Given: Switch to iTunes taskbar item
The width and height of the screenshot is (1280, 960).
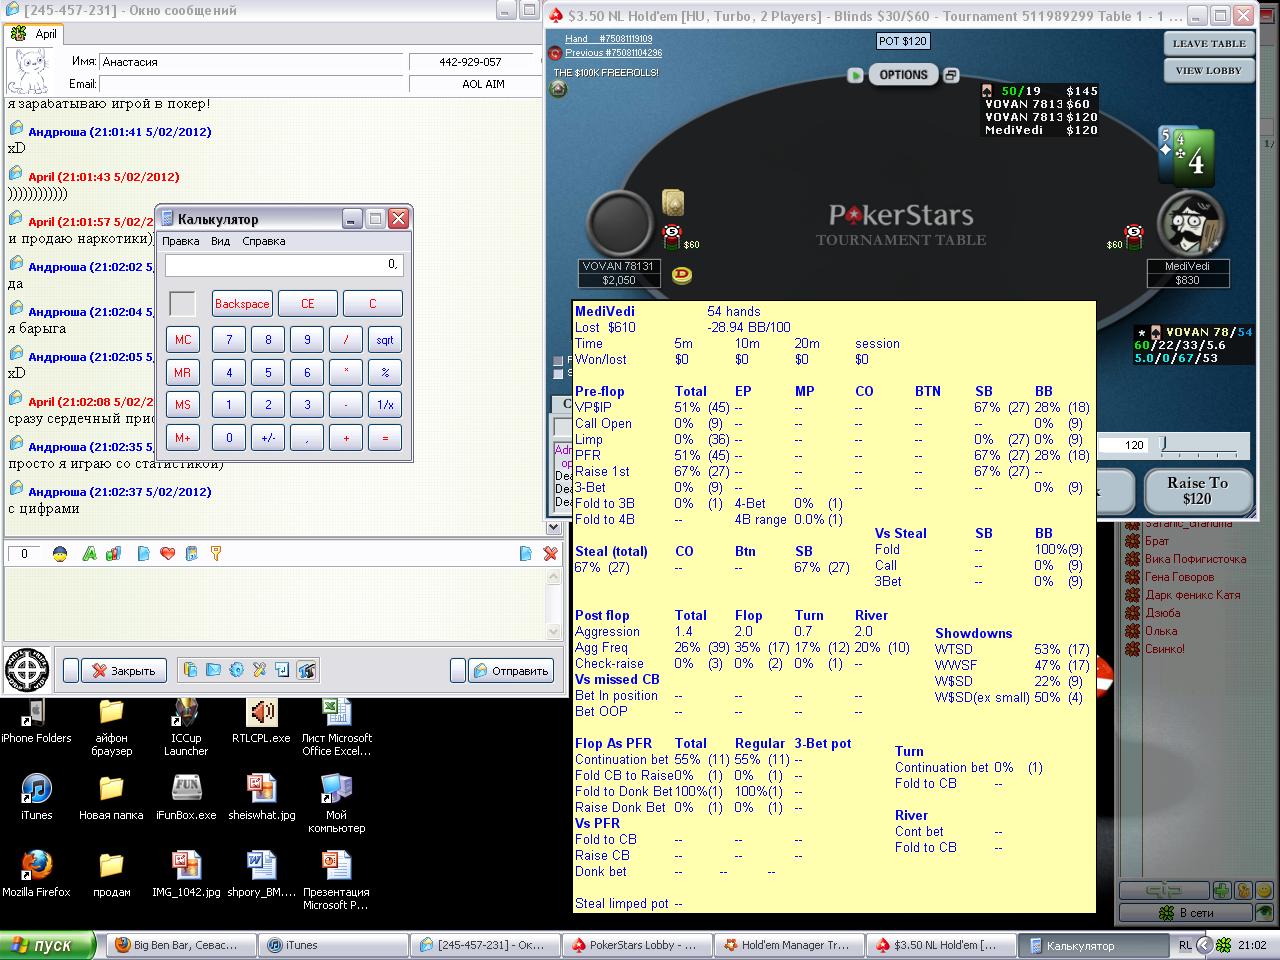Looking at the screenshot, I should 333,945.
